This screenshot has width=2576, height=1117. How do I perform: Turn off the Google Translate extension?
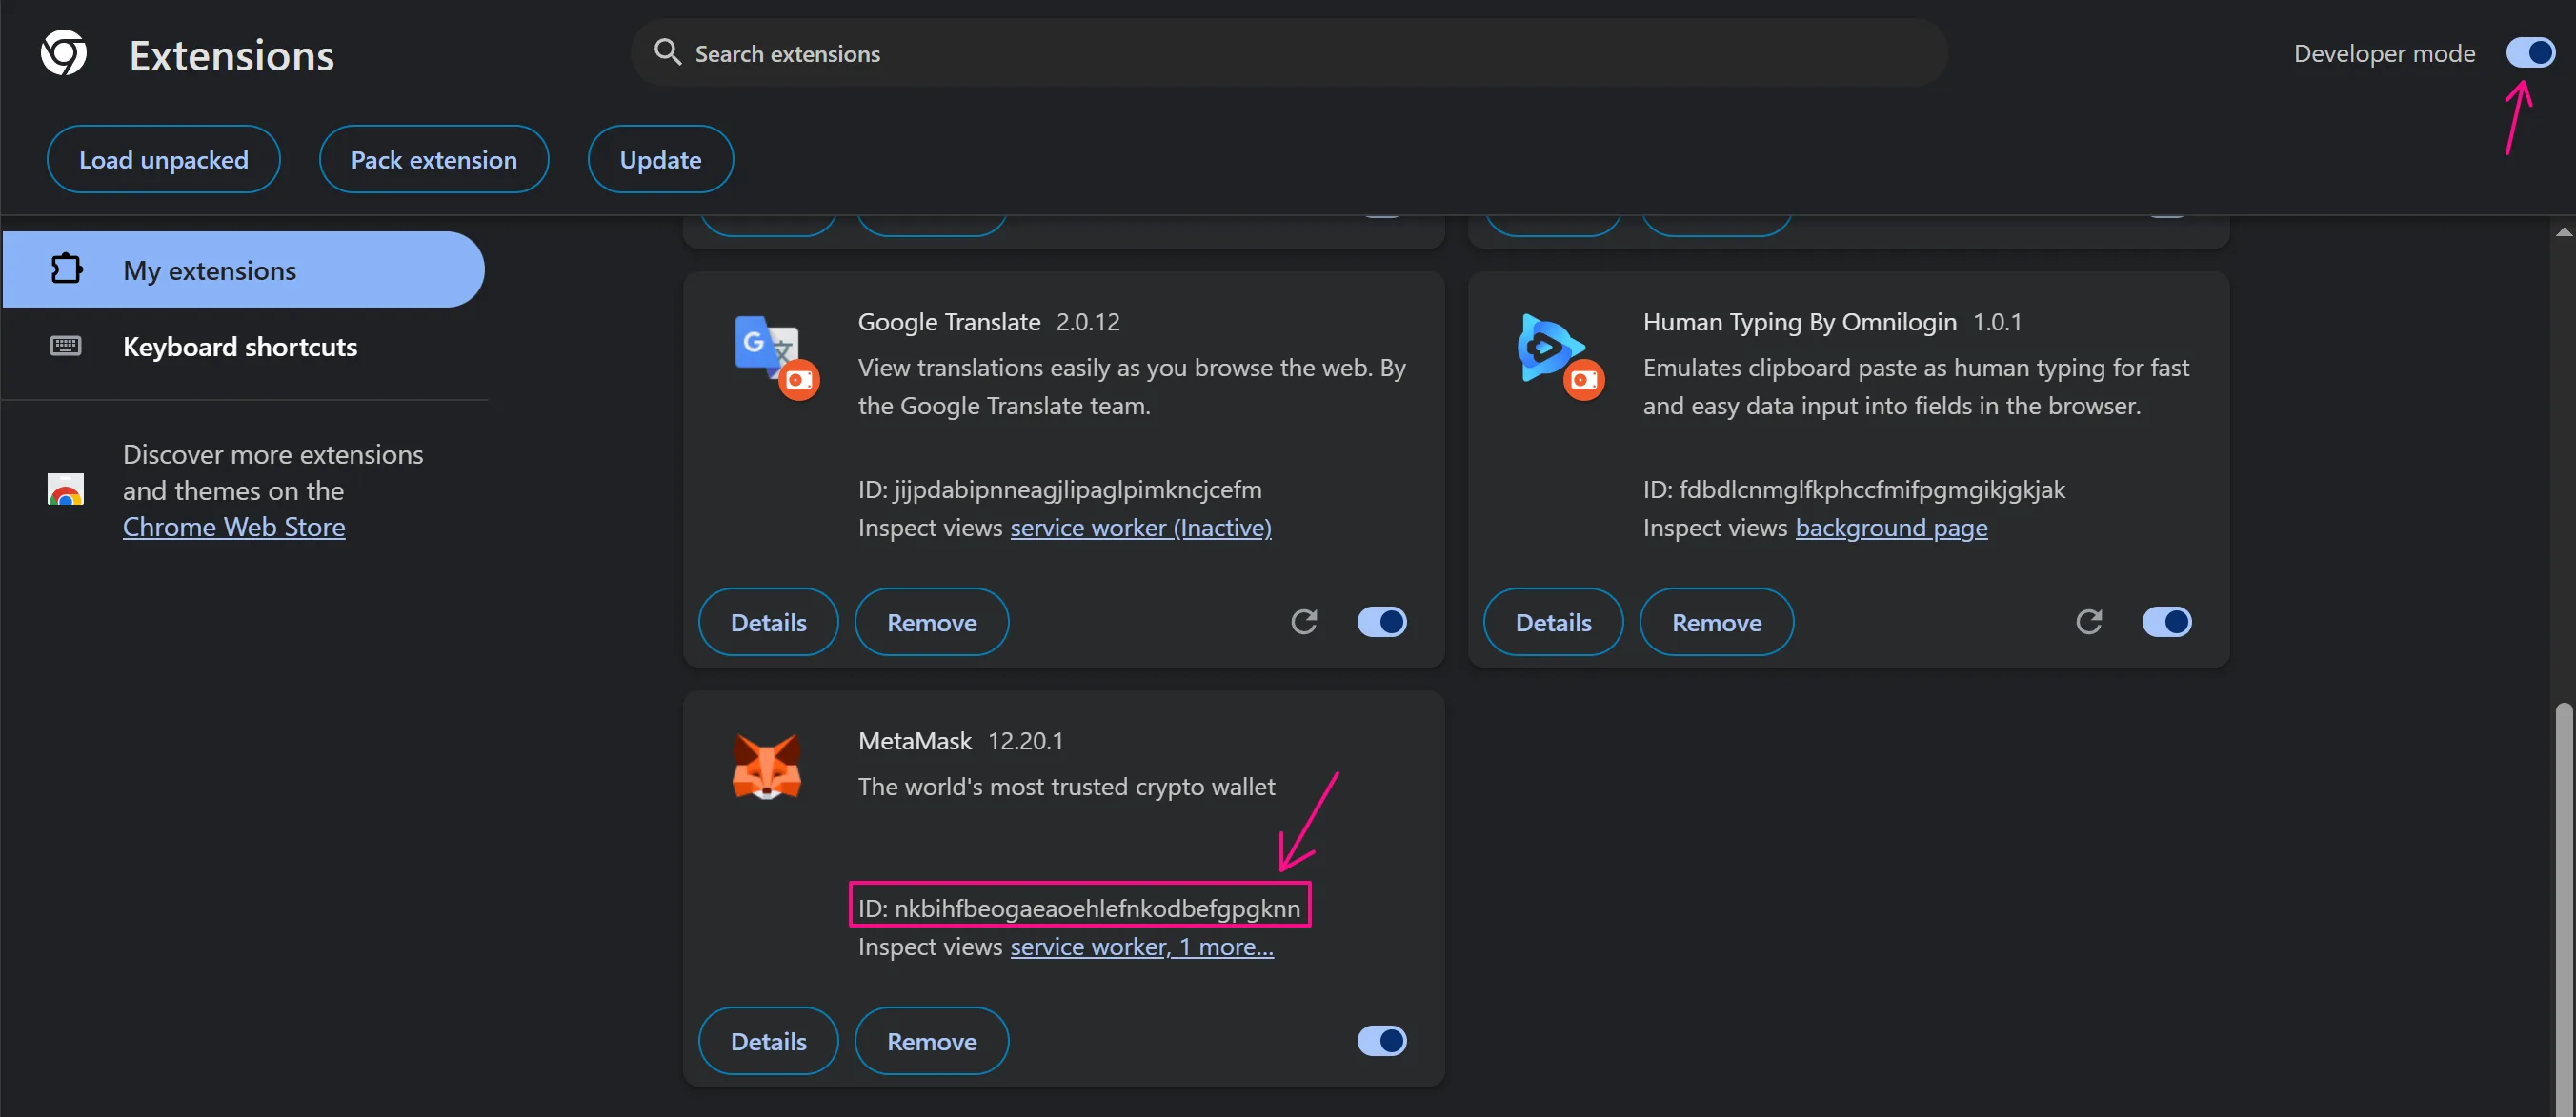pos(1381,621)
